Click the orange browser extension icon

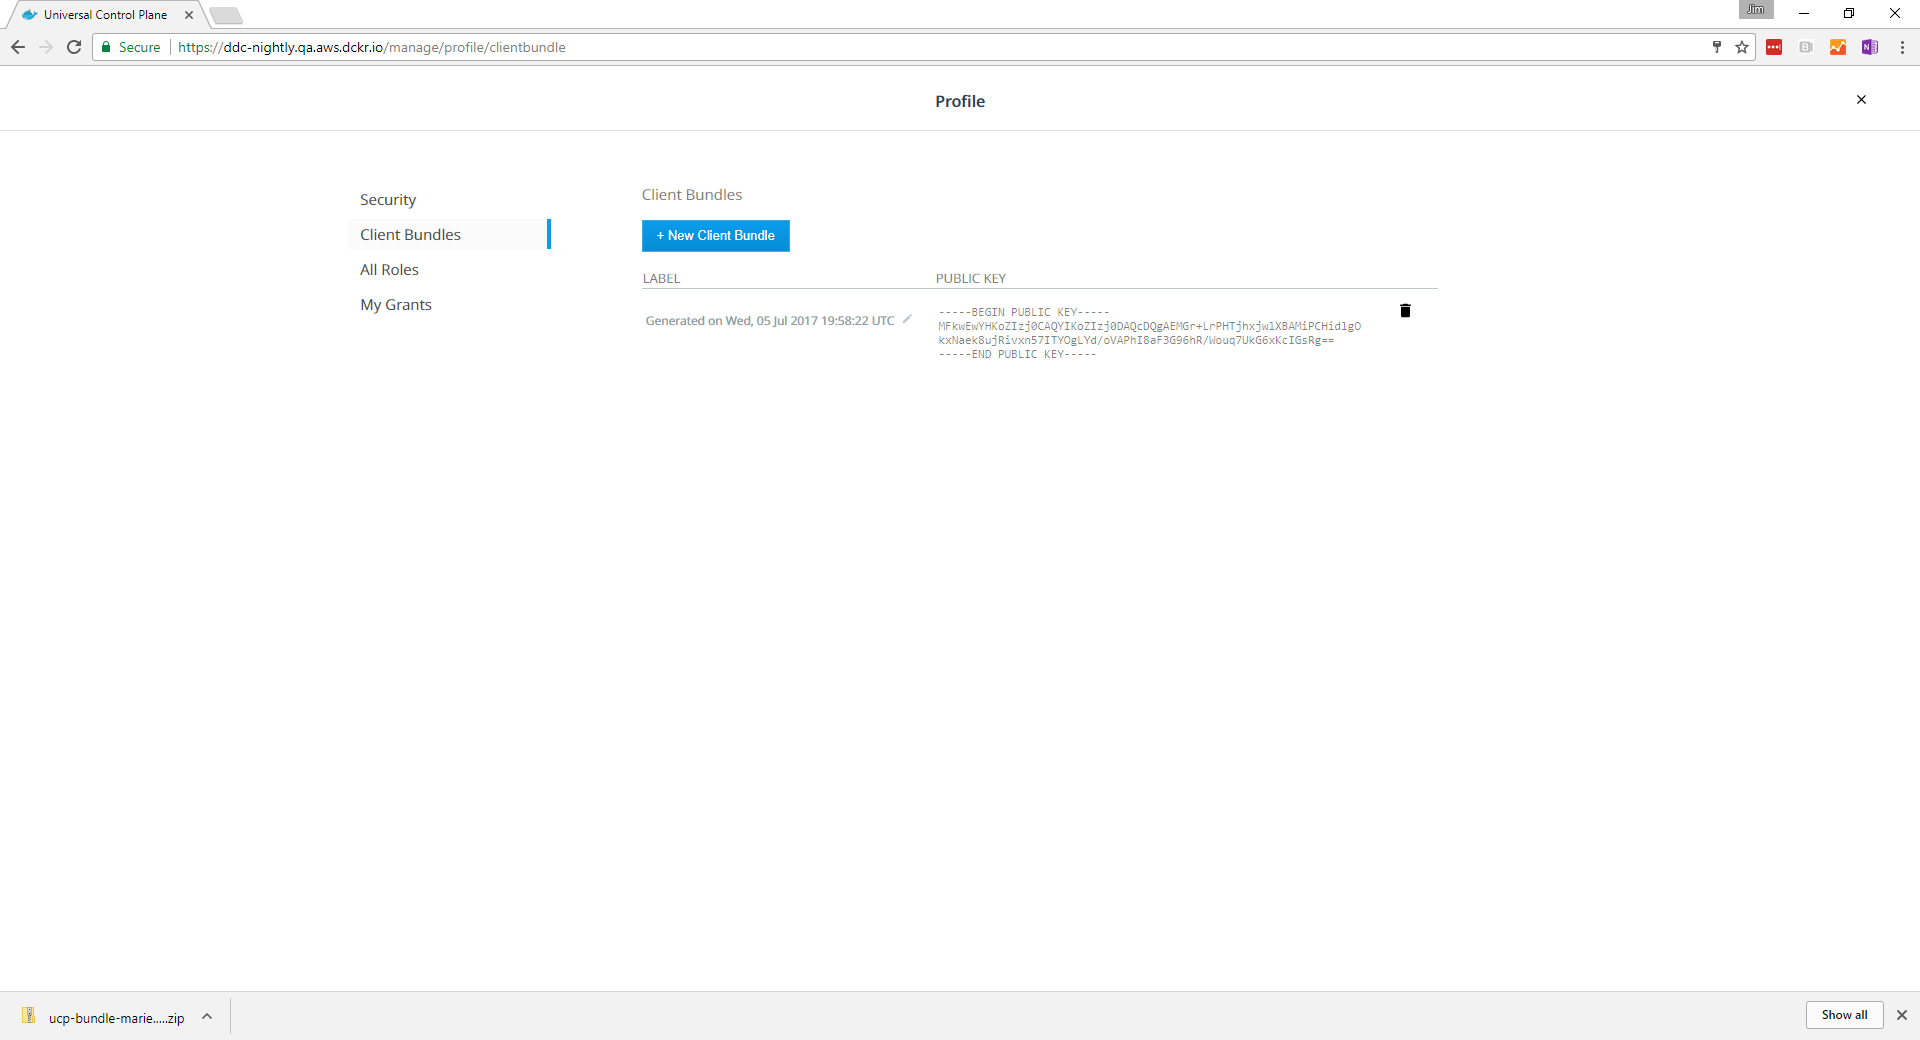point(1838,47)
